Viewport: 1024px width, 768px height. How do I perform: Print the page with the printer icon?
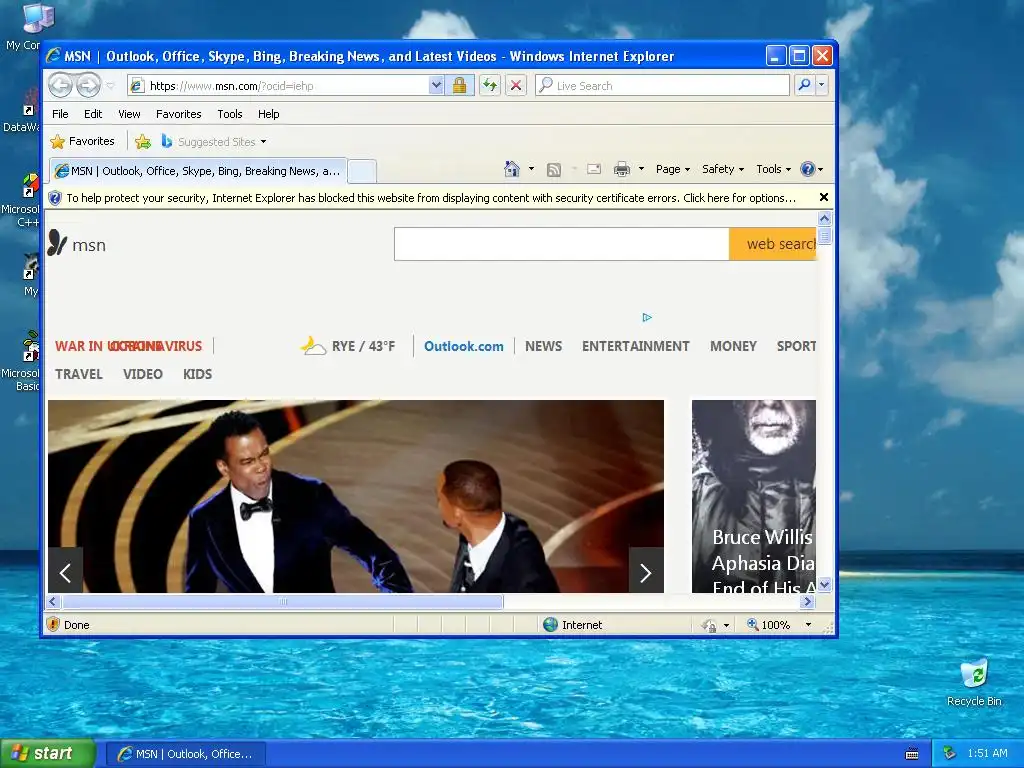tap(622, 170)
